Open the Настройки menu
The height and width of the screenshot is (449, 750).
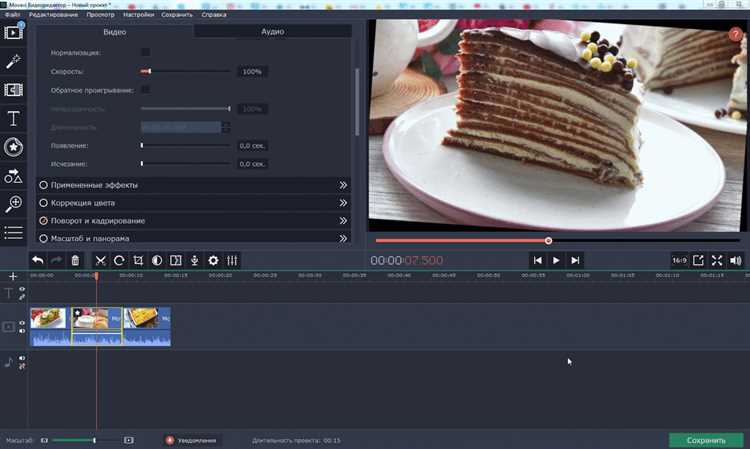click(139, 15)
